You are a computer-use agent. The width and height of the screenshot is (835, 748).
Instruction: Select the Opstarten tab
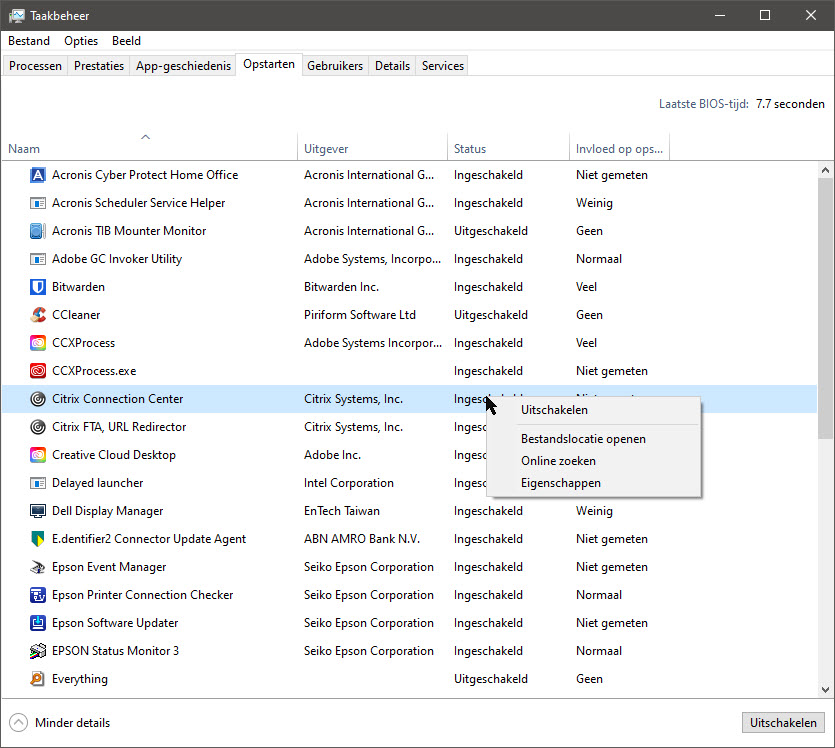point(269,64)
